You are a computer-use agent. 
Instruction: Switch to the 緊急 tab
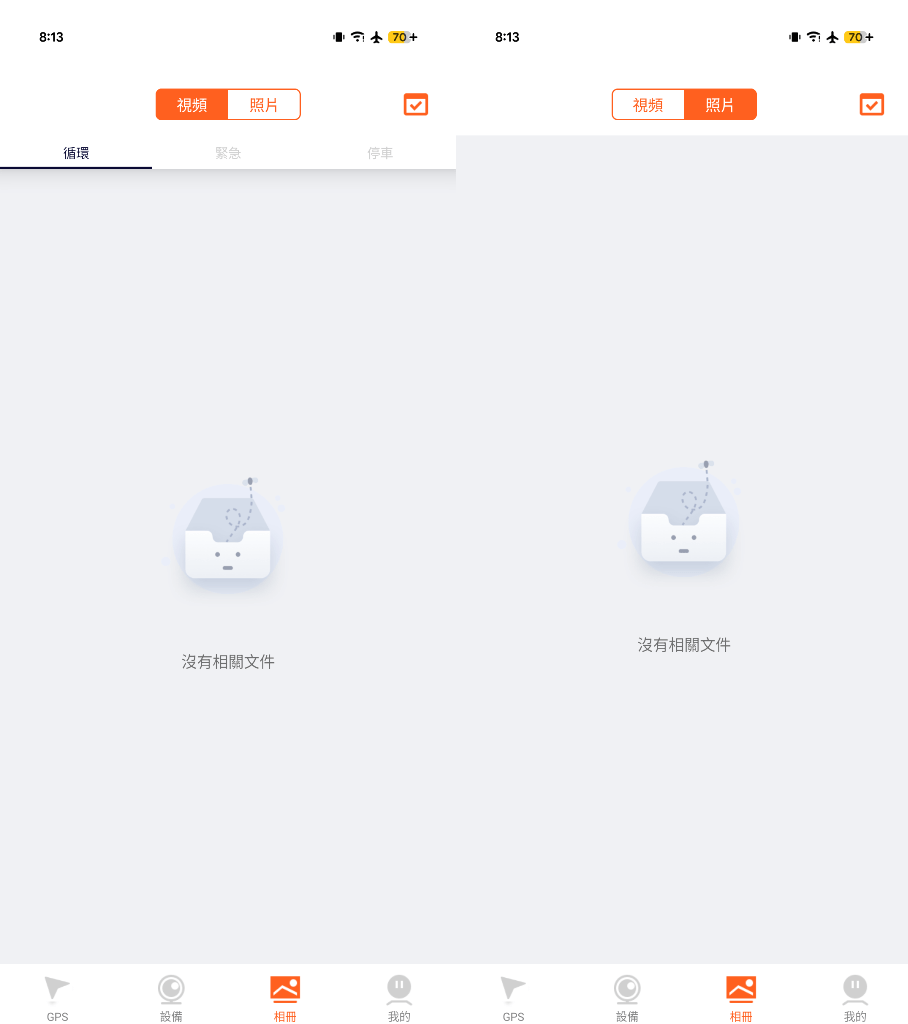pos(228,153)
